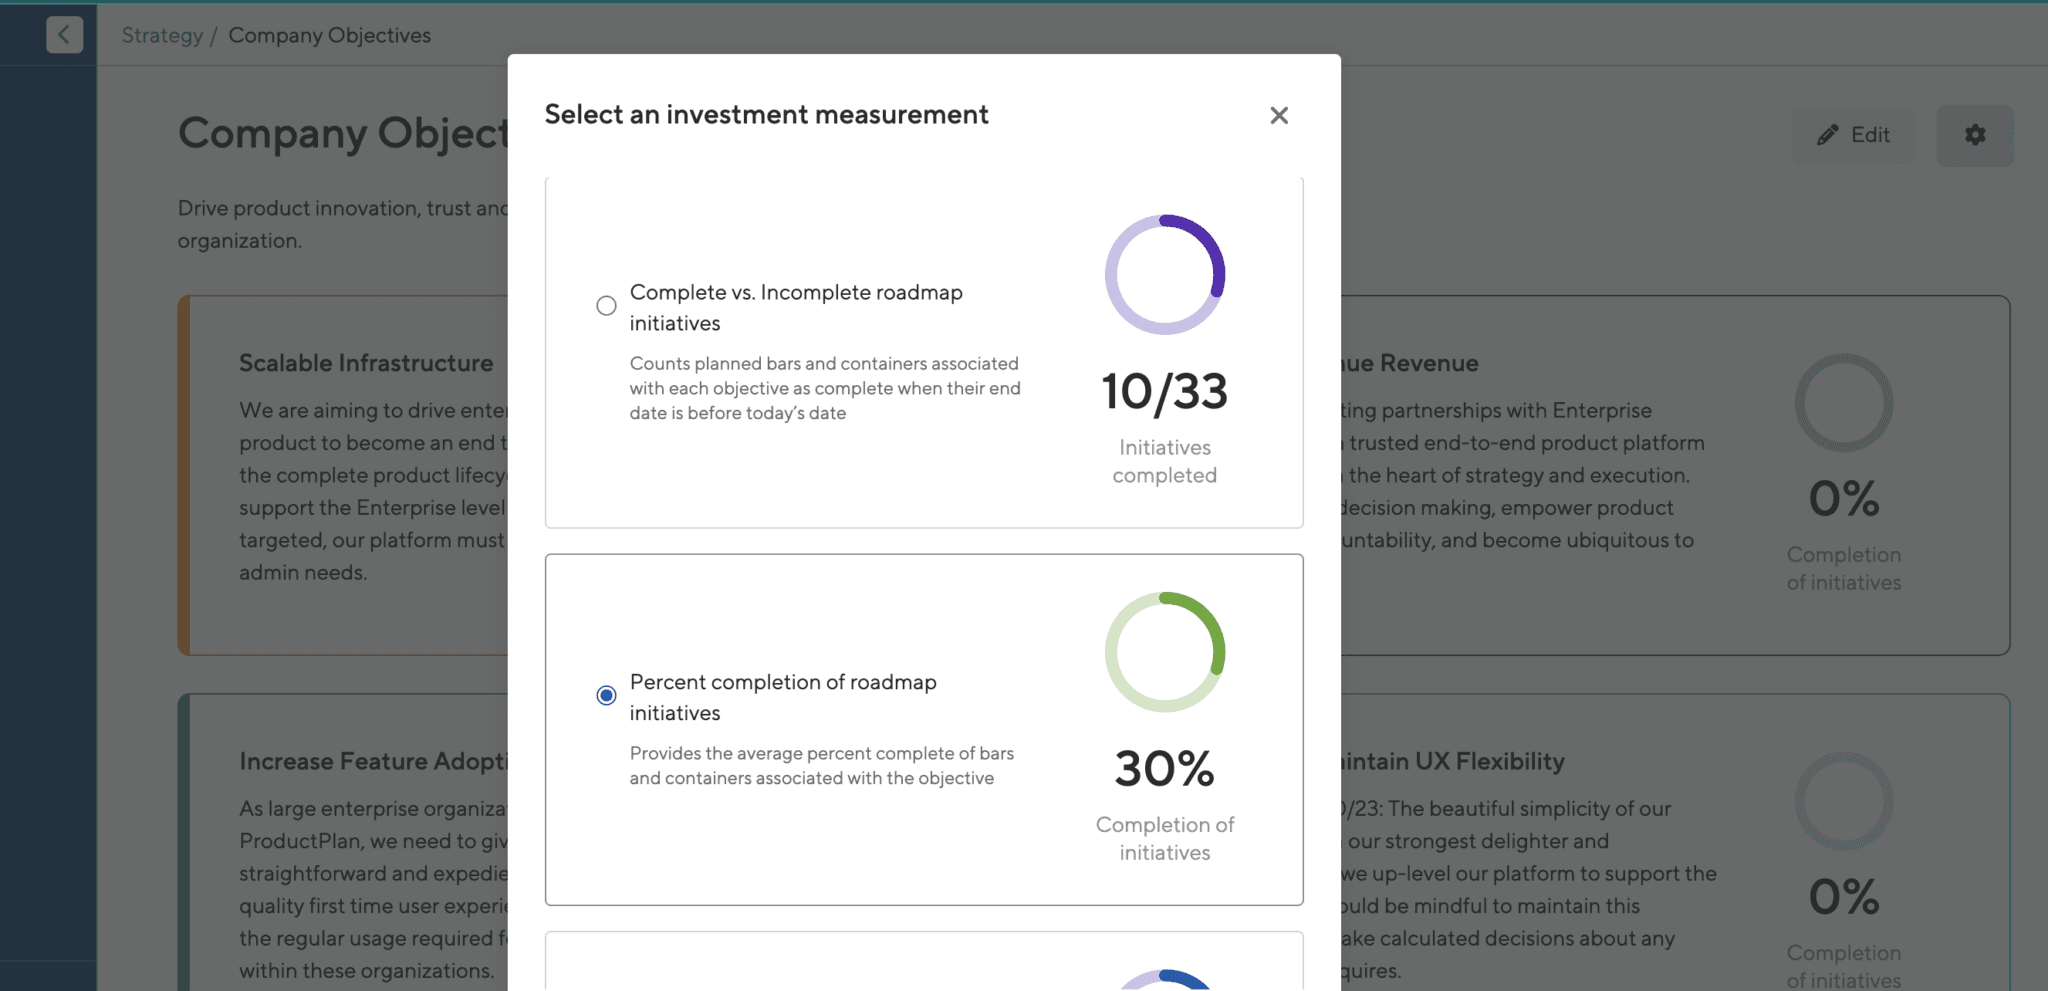2048x991 pixels.
Task: Click the 30% completion progress indicator
Action: 1163,768
